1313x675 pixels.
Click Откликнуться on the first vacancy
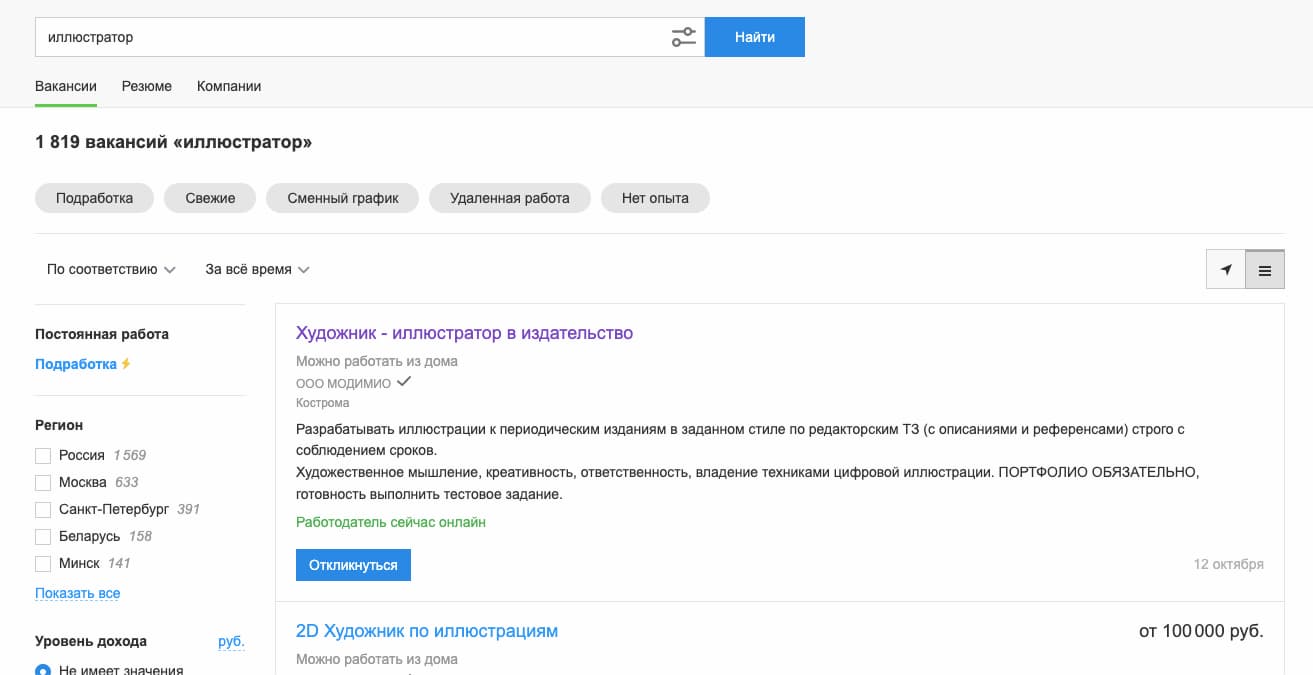click(x=353, y=564)
